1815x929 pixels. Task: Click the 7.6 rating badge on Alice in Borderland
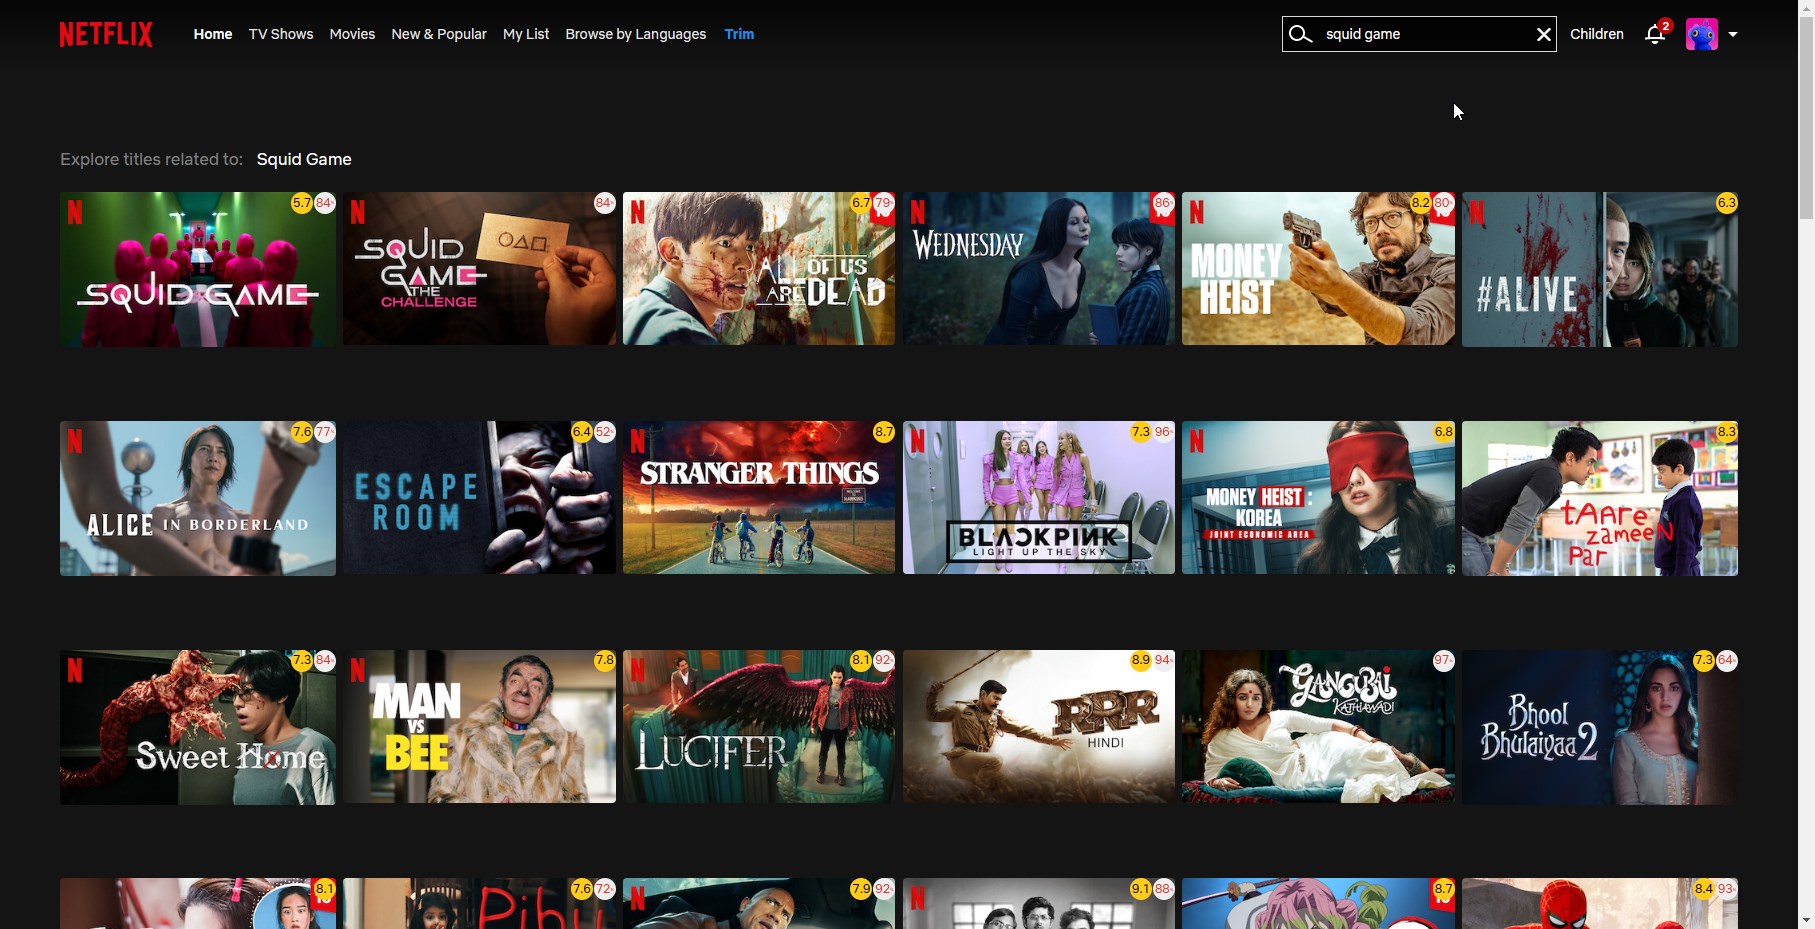click(301, 432)
